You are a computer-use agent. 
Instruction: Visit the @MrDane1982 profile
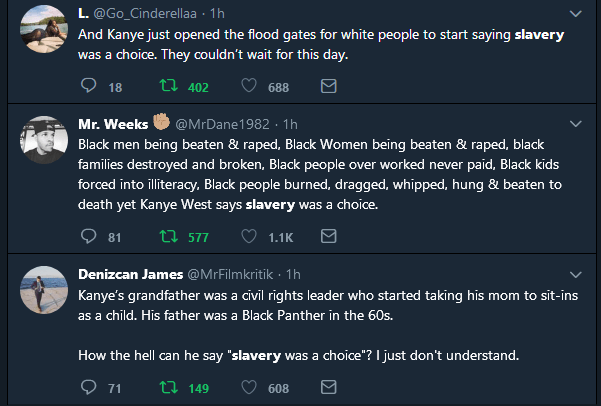click(226, 124)
